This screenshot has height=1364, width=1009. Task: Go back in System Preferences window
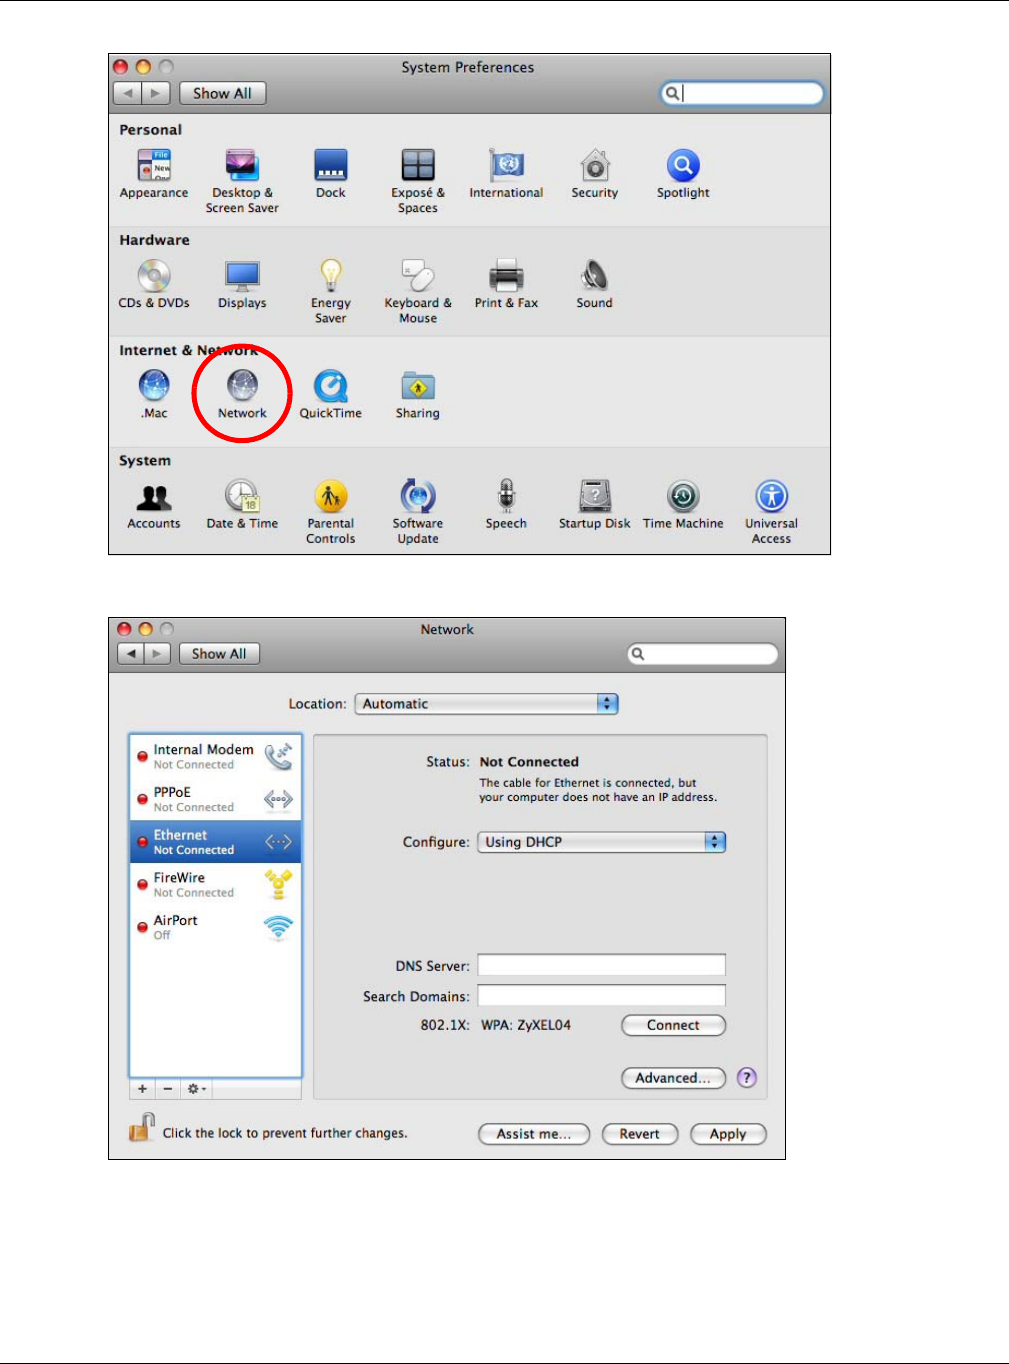(128, 93)
